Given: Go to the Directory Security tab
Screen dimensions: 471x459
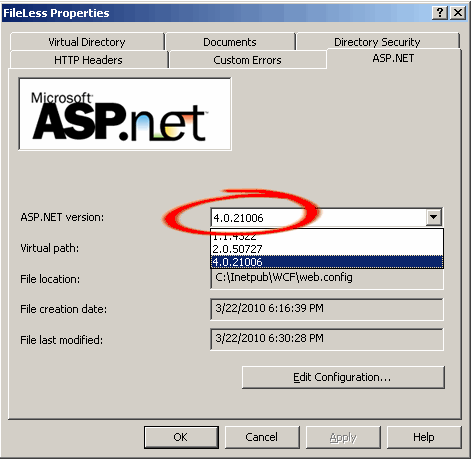Looking at the screenshot, I should (x=377, y=42).
